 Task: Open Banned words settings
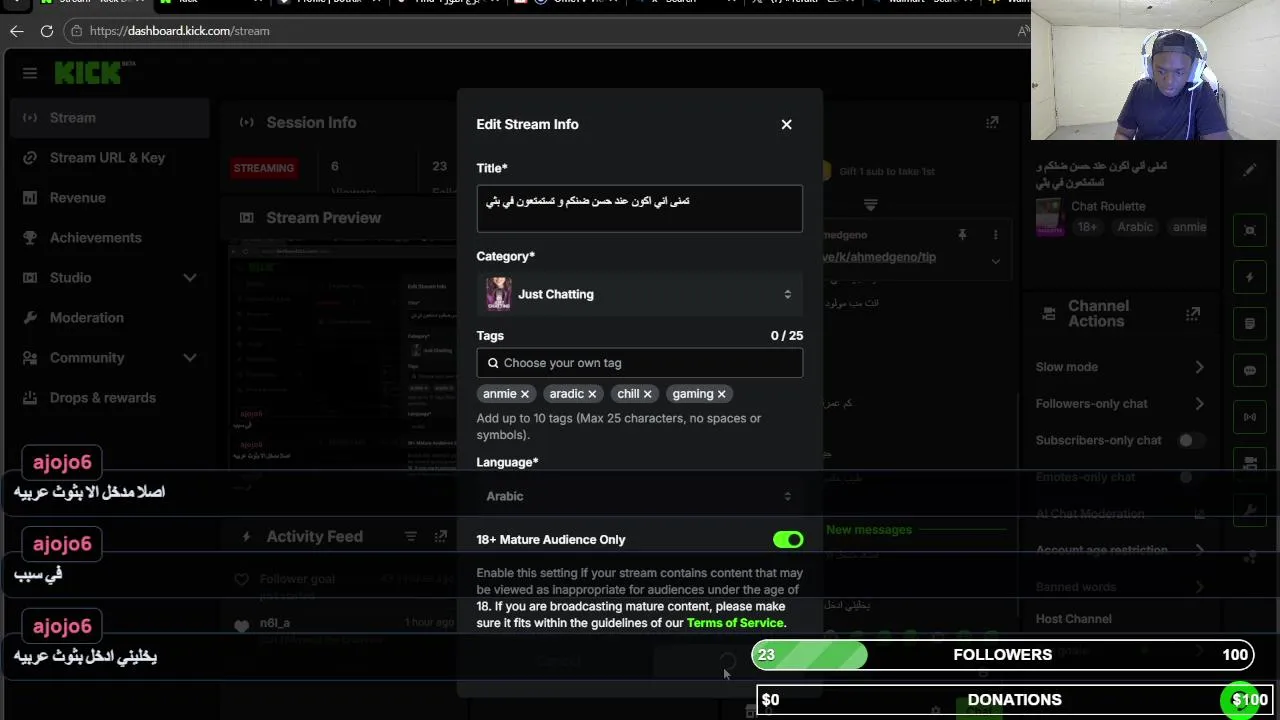click(x=1120, y=587)
